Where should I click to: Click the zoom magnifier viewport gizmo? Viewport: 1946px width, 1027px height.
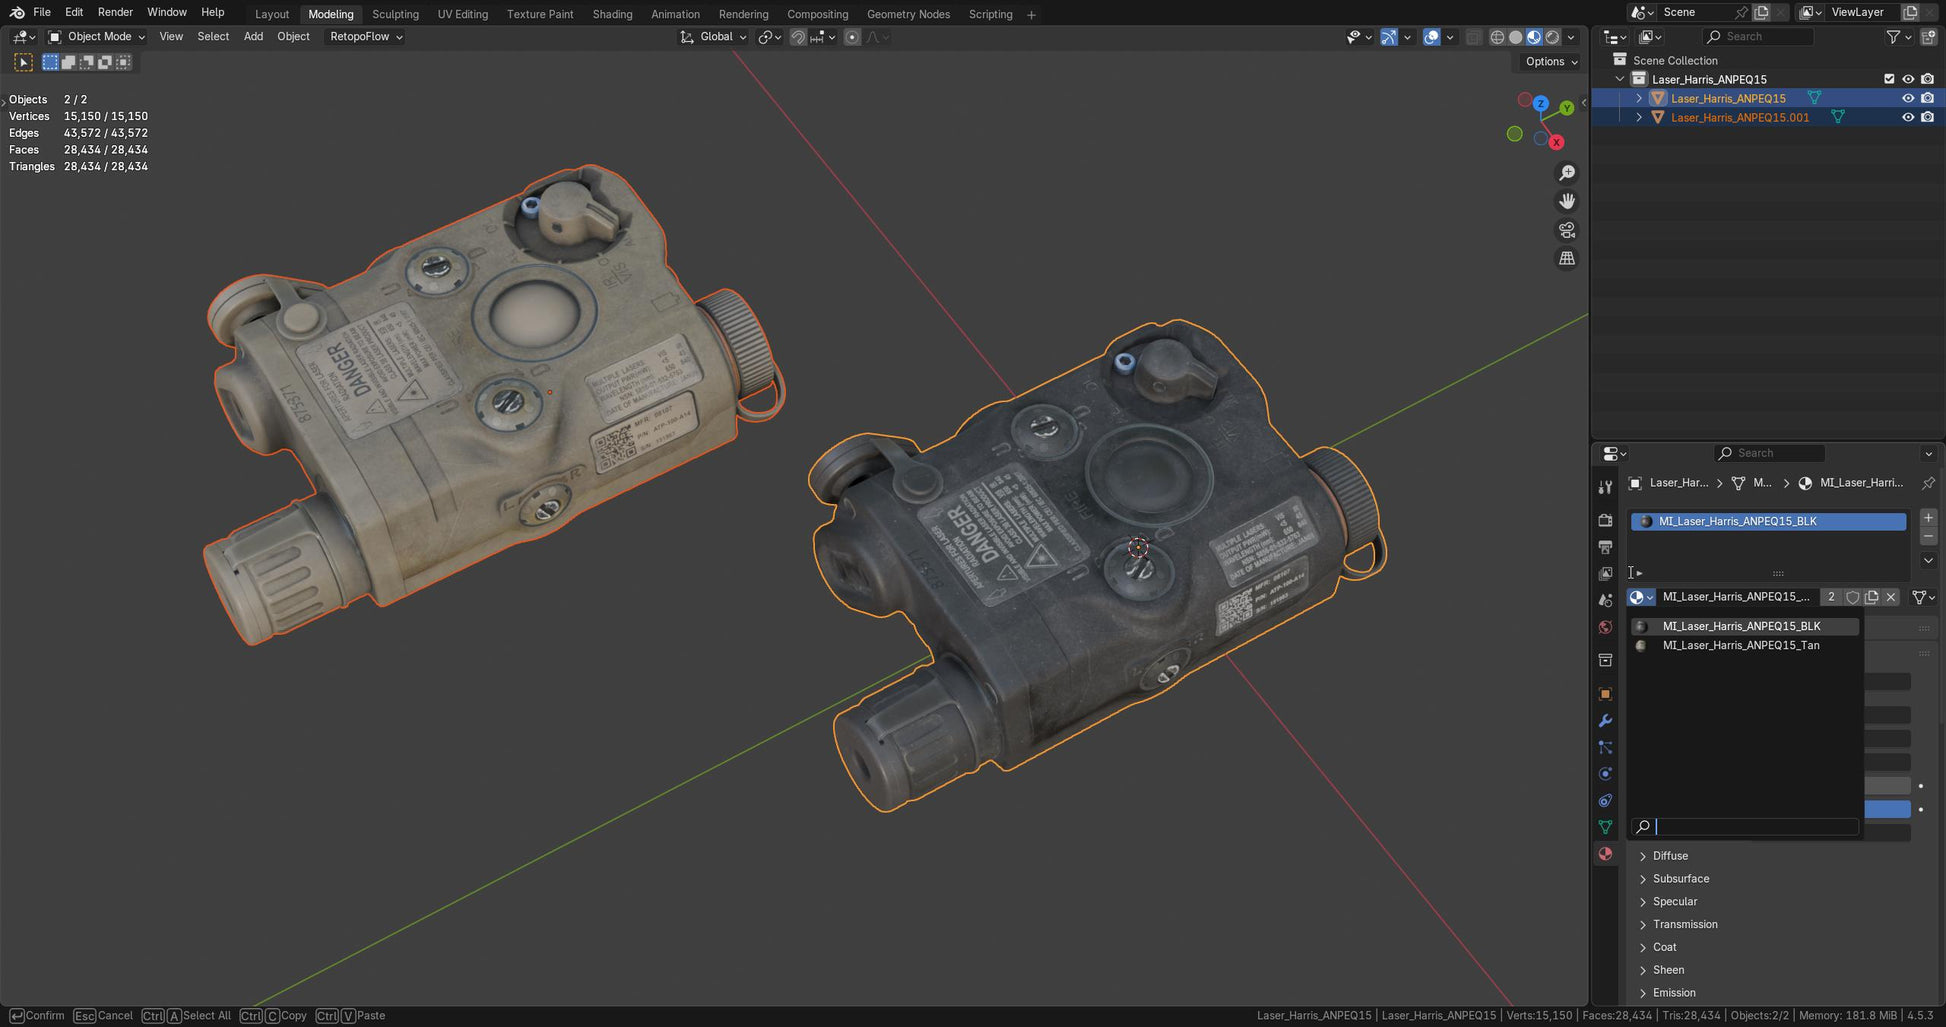click(1567, 173)
